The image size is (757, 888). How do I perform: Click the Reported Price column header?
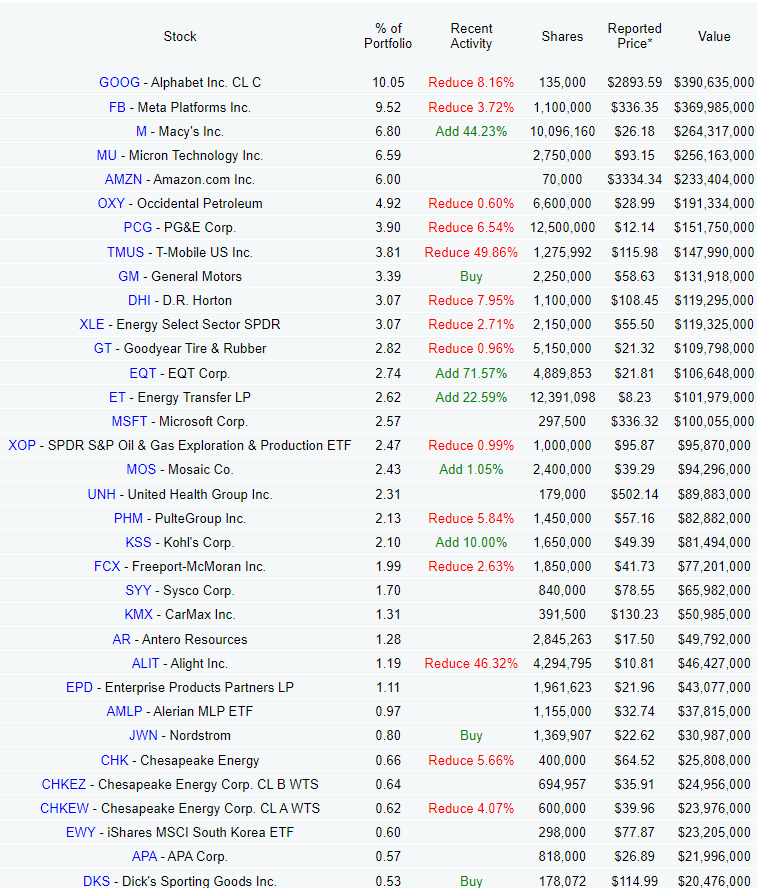[635, 36]
